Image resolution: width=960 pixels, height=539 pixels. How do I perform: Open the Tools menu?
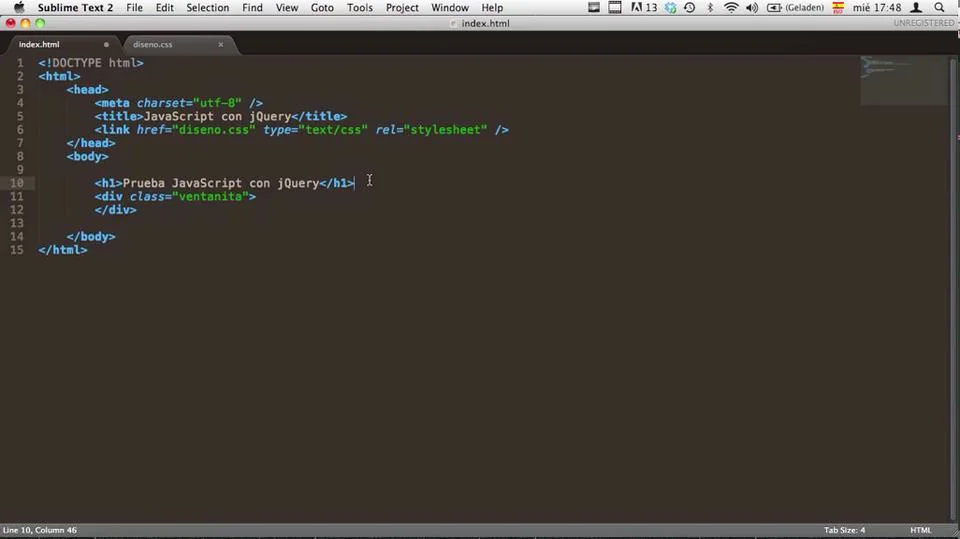359,7
